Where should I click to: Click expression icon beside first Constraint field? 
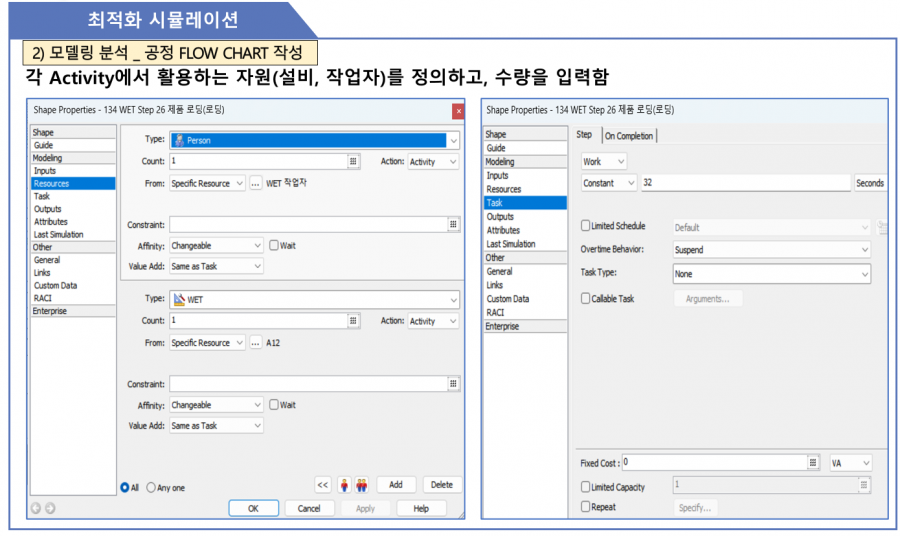coord(453,224)
